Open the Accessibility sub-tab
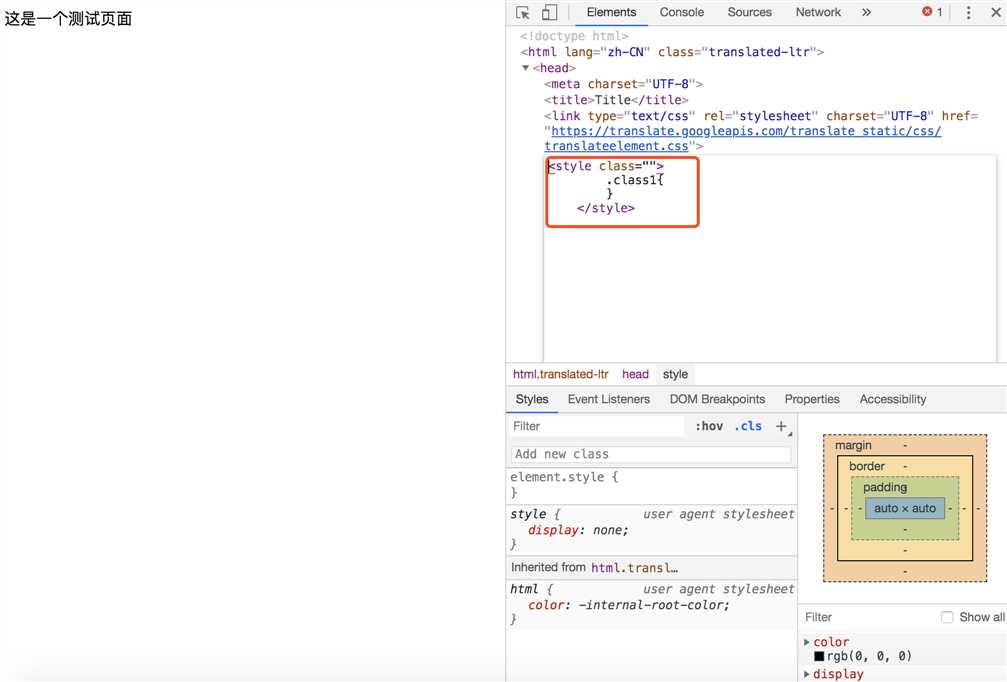Screen dimensions: 1007x682 (x=893, y=399)
